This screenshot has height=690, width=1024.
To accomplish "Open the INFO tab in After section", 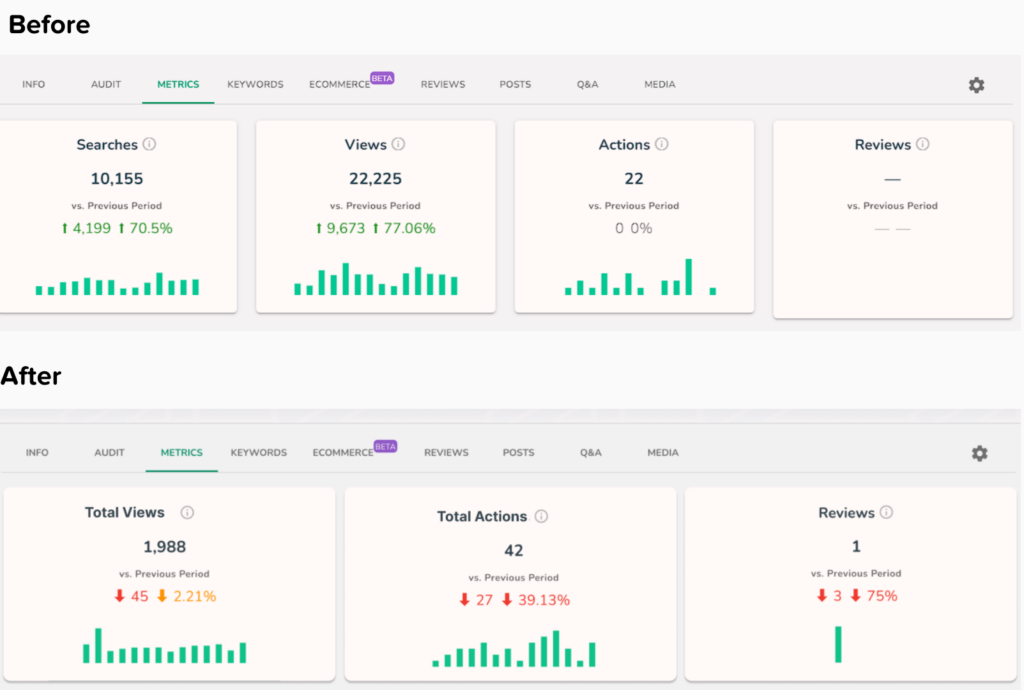I will pyautogui.click(x=37, y=453).
